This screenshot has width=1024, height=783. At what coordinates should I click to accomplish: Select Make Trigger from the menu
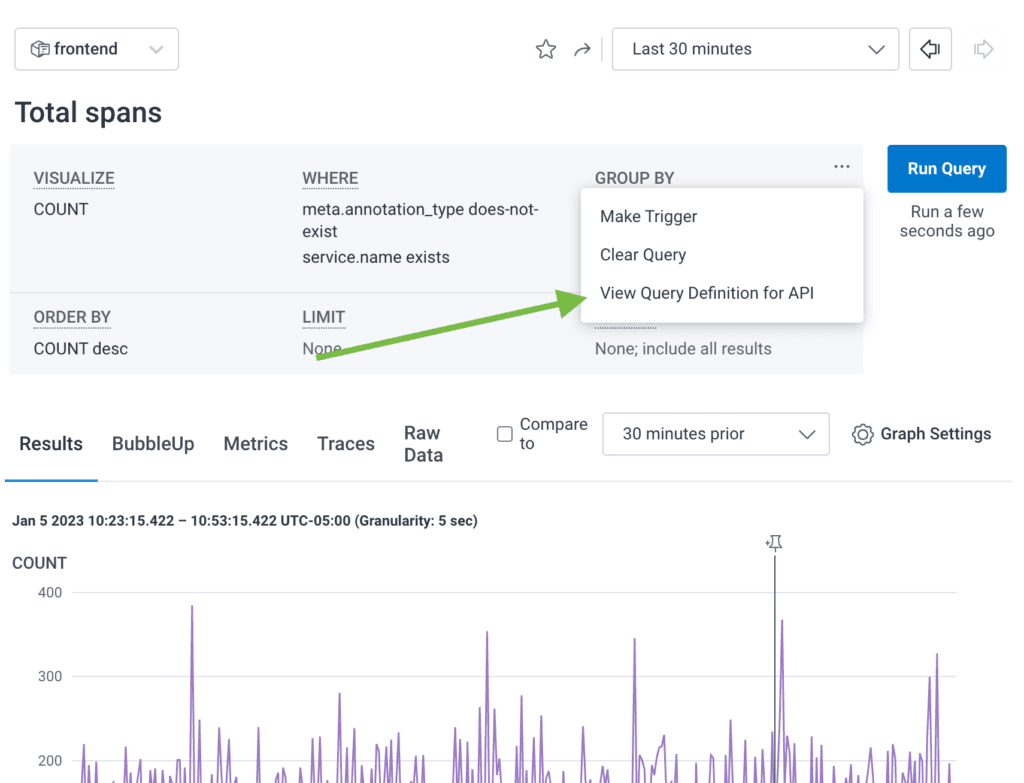(648, 216)
